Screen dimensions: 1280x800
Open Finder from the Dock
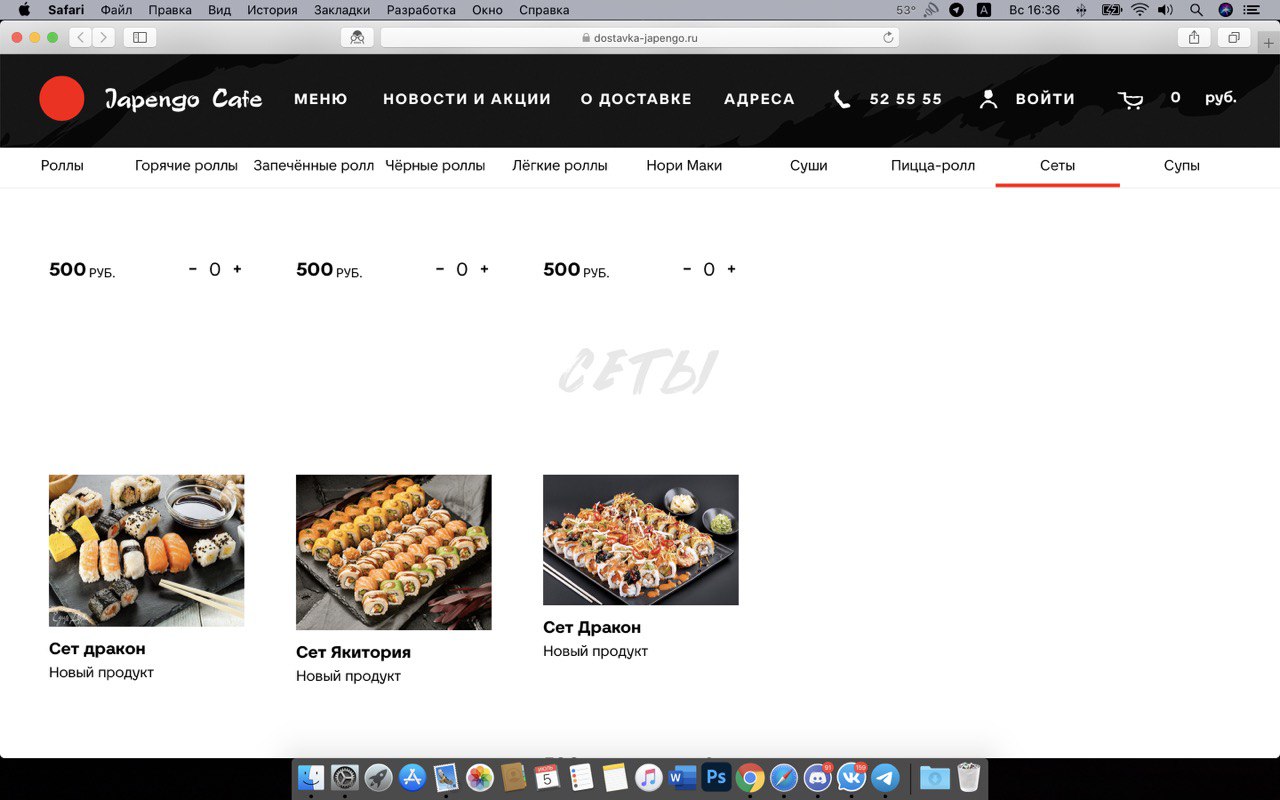pos(311,777)
